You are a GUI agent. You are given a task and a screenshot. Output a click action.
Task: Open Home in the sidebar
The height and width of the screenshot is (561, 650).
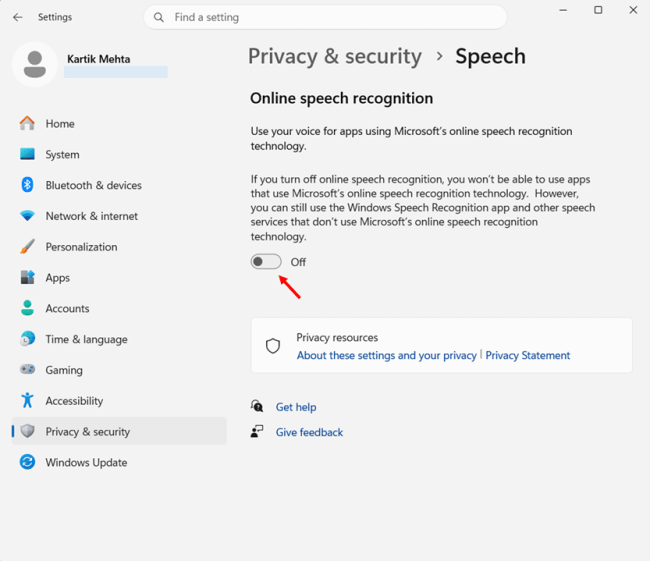[x=119, y=124]
